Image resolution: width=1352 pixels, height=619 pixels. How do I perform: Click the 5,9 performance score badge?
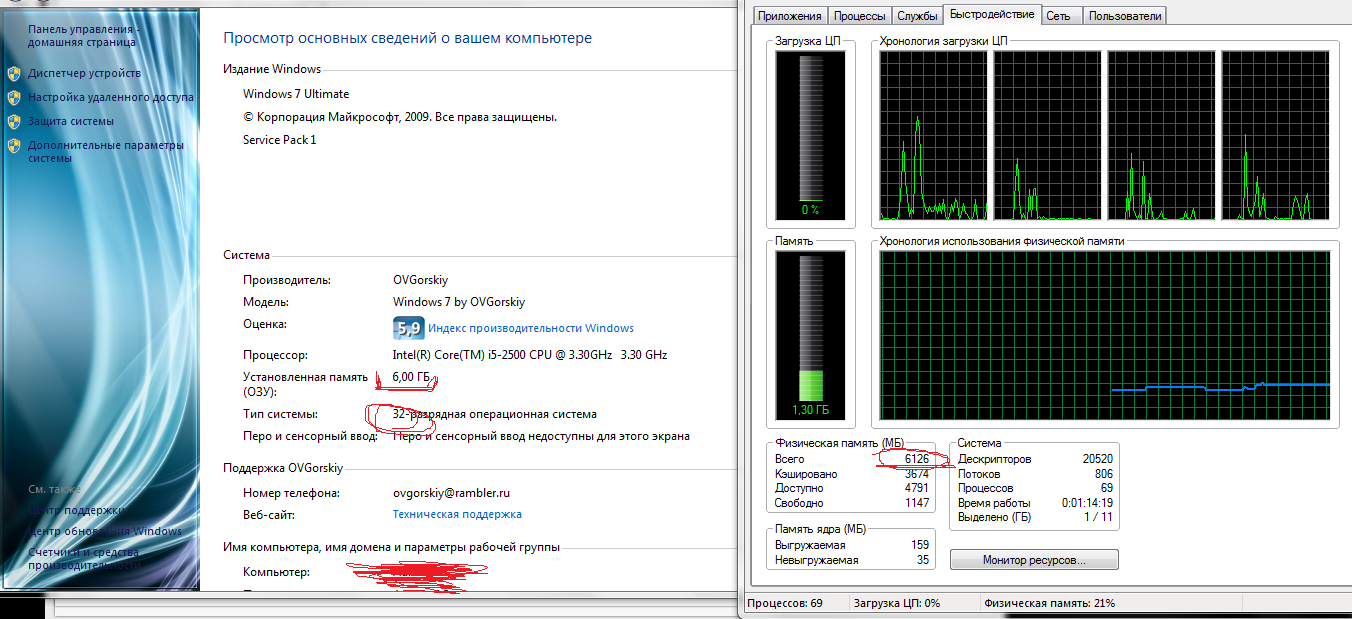coord(408,328)
